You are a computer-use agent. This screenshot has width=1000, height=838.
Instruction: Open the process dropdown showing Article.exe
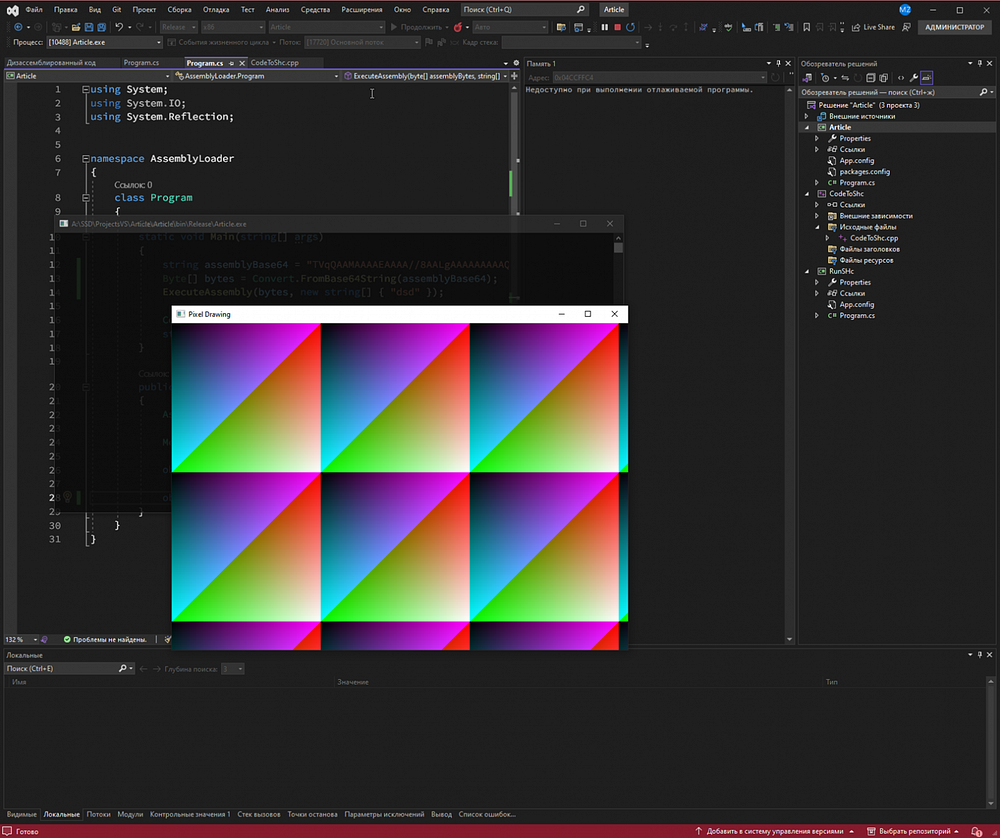click(x=105, y=42)
